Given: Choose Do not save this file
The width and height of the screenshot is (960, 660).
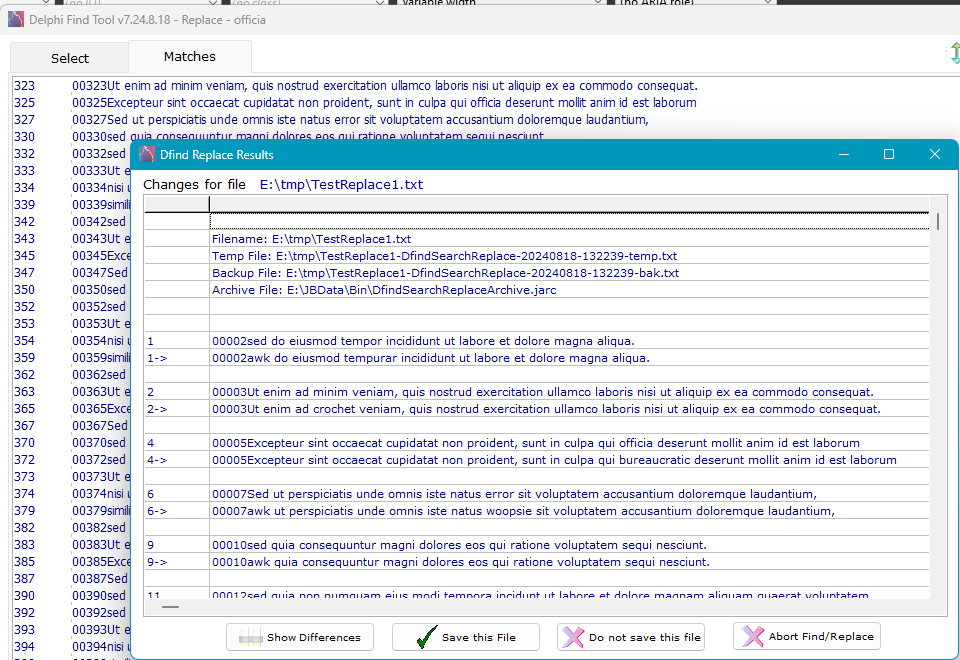Looking at the screenshot, I should pyautogui.click(x=631, y=637).
